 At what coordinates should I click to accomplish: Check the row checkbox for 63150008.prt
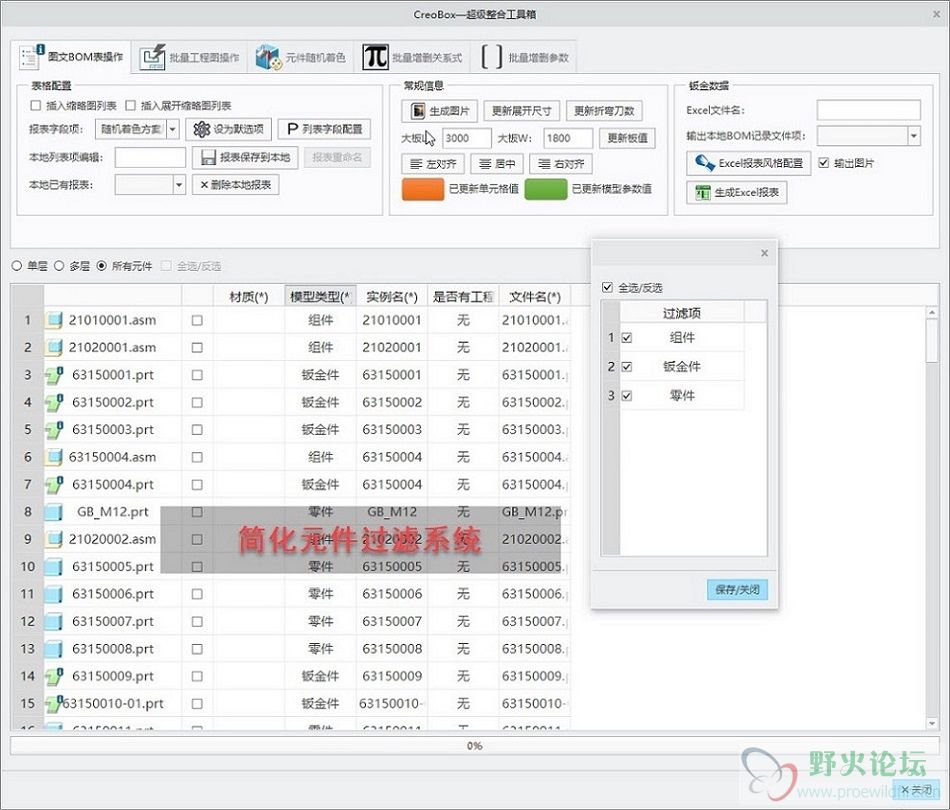tap(197, 649)
